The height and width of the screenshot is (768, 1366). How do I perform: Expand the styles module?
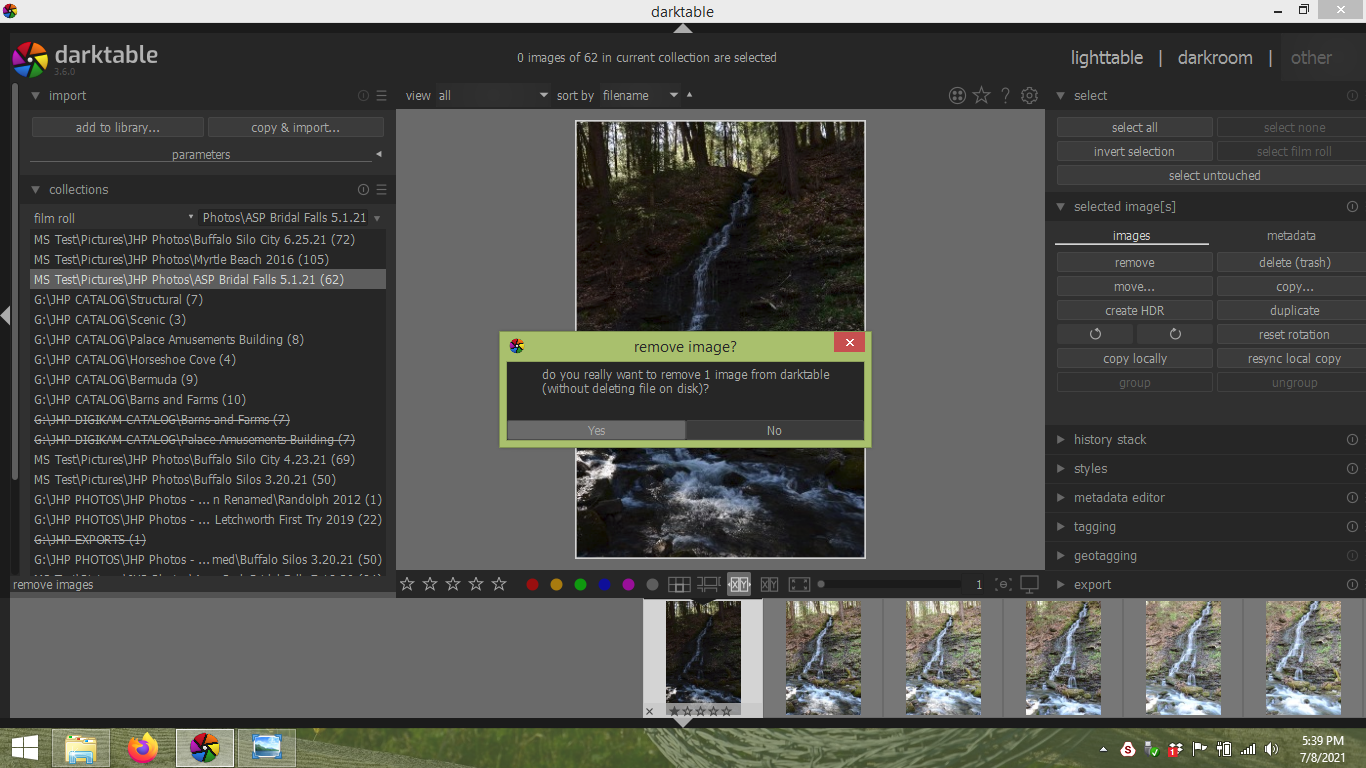pyautogui.click(x=1061, y=469)
